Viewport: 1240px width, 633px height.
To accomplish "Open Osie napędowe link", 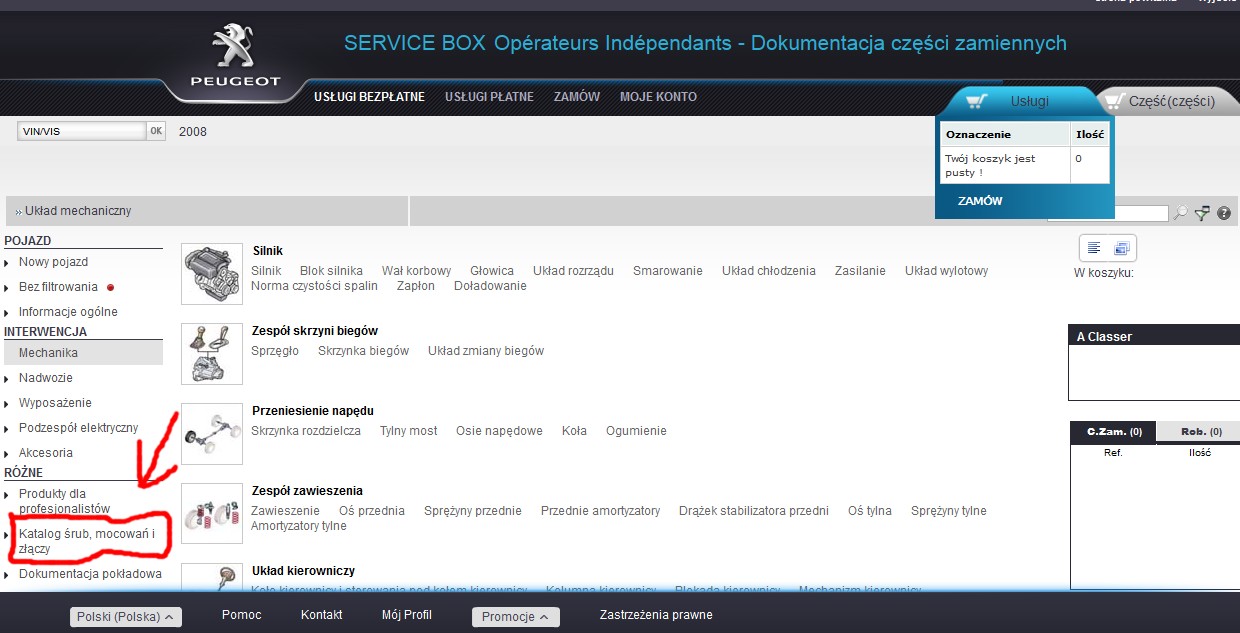I will click(499, 431).
